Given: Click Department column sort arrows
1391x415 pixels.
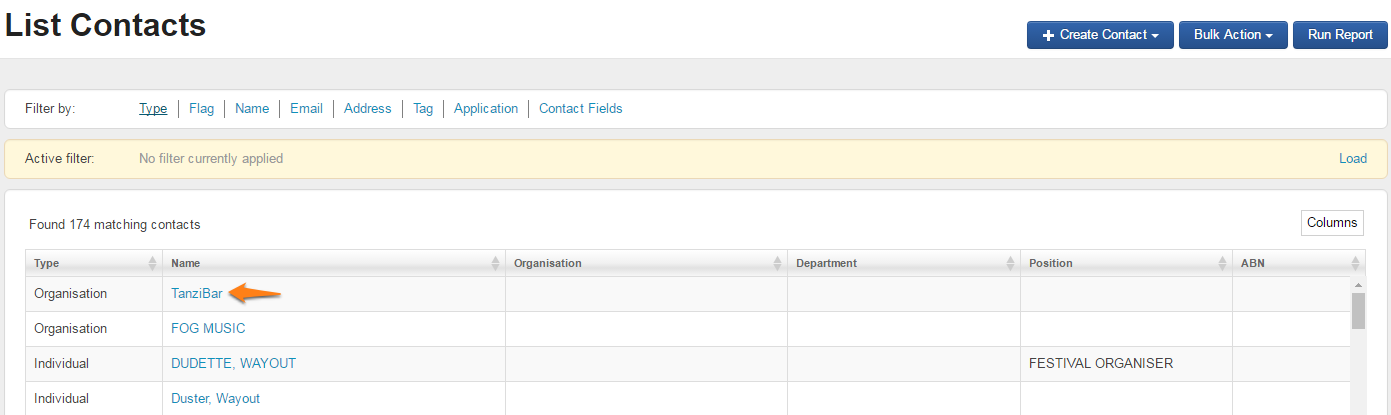Looking at the screenshot, I should click(x=1010, y=263).
